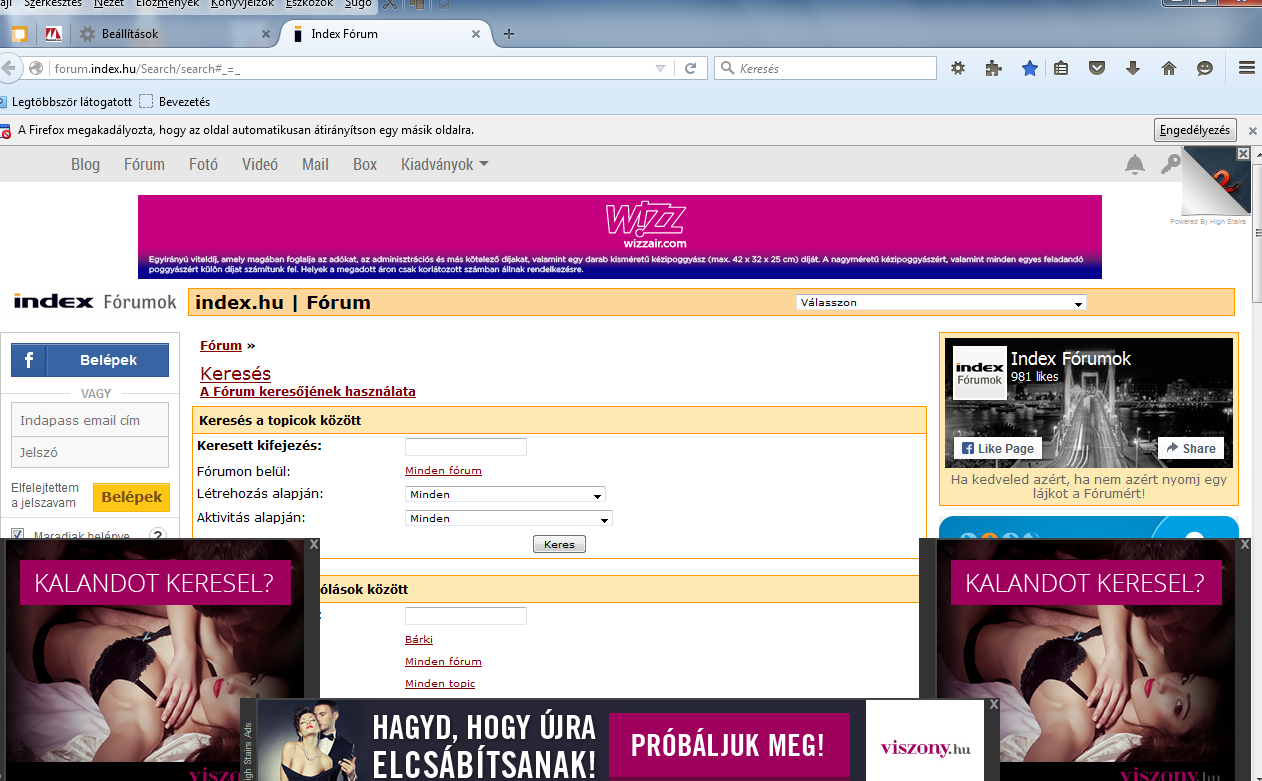The height and width of the screenshot is (781, 1262).
Task: Click the Wizz Air banner ad
Action: 620,237
